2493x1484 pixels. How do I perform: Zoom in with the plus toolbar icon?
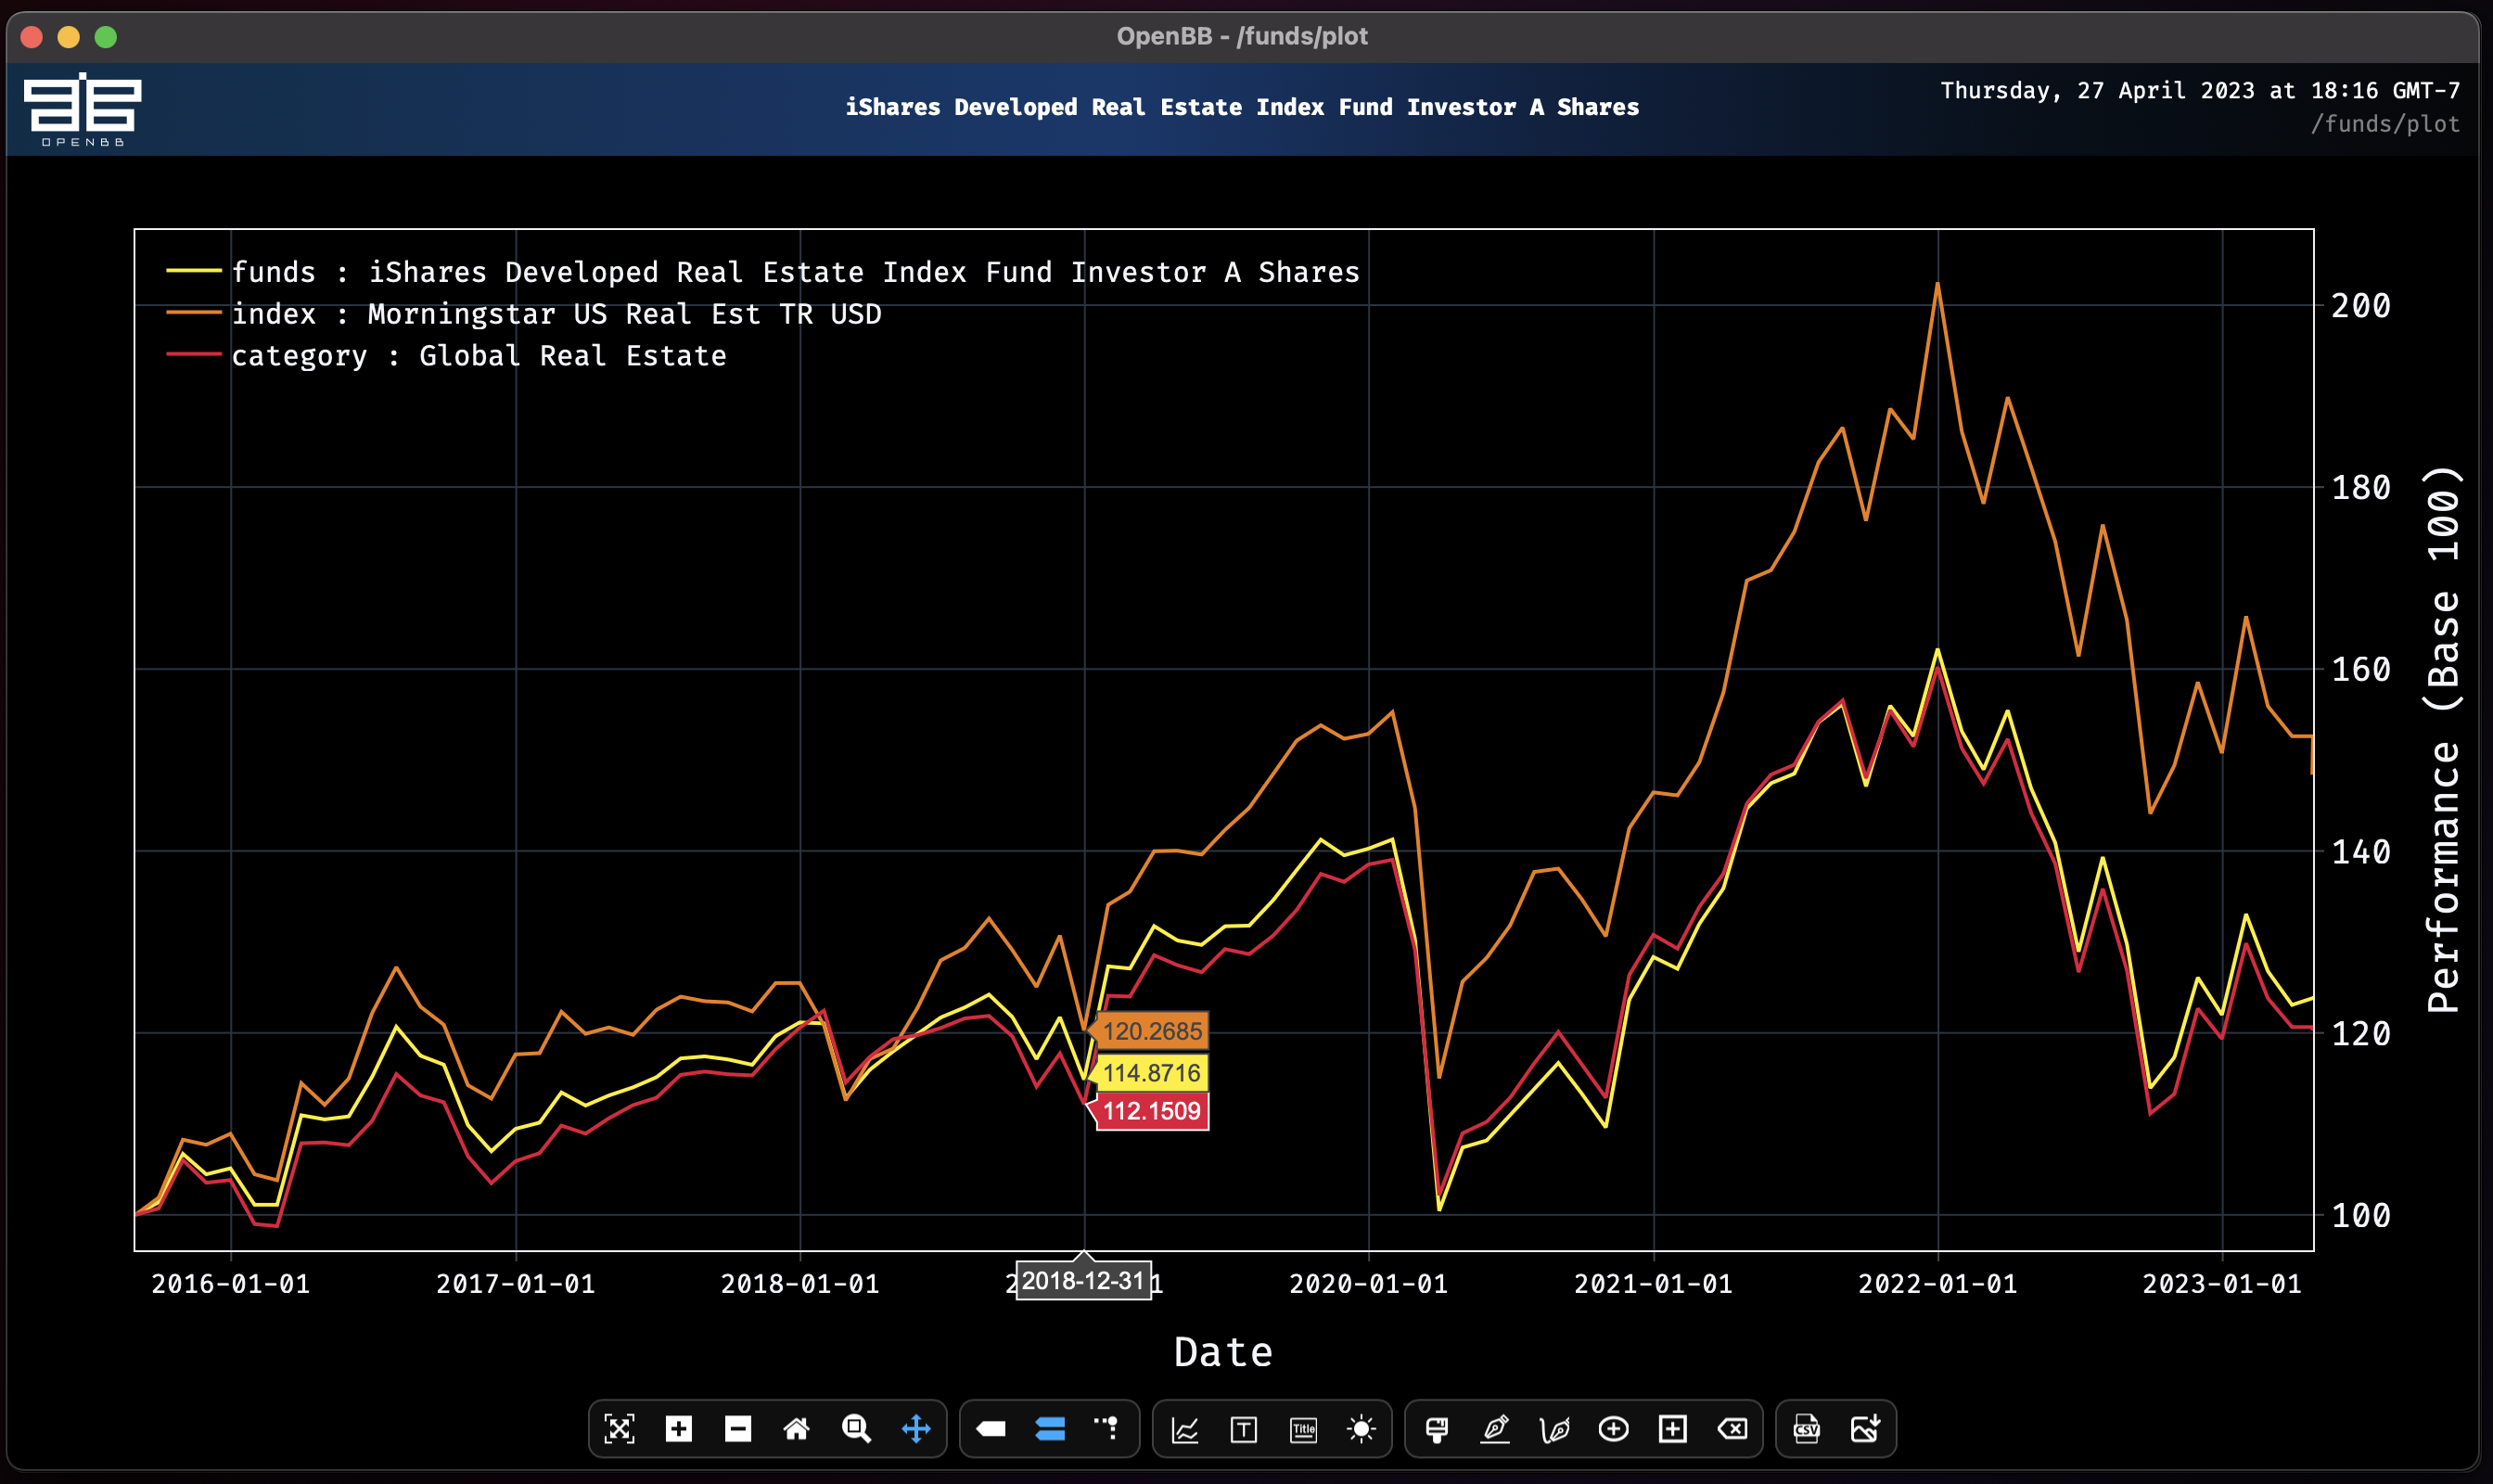[x=678, y=1429]
